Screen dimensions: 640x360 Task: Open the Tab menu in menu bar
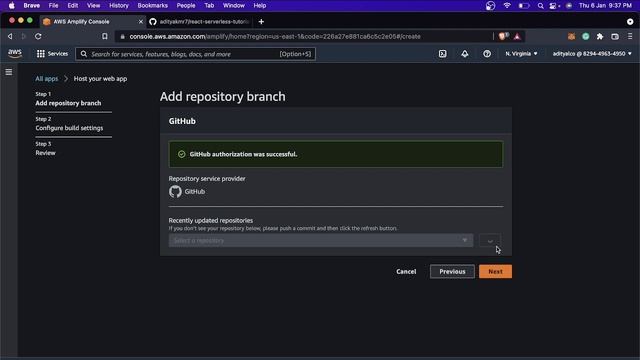[x=209, y=6]
